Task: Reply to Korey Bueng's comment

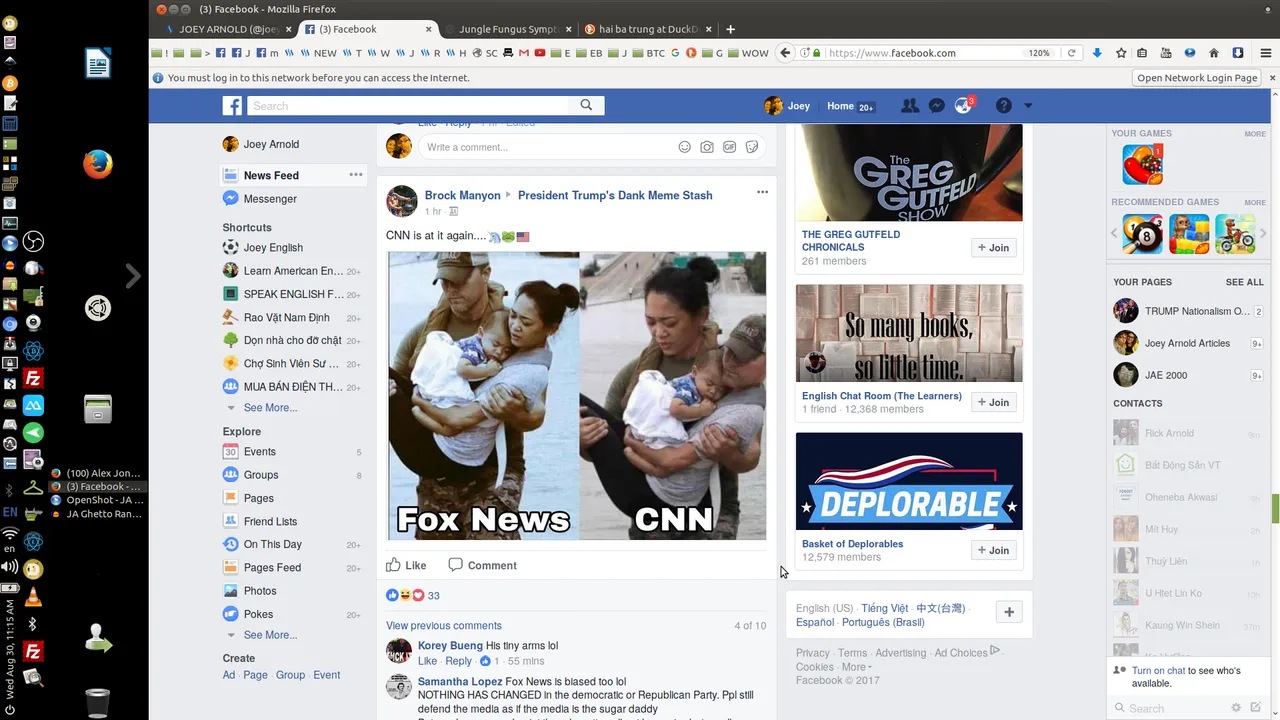Action: (x=458, y=661)
